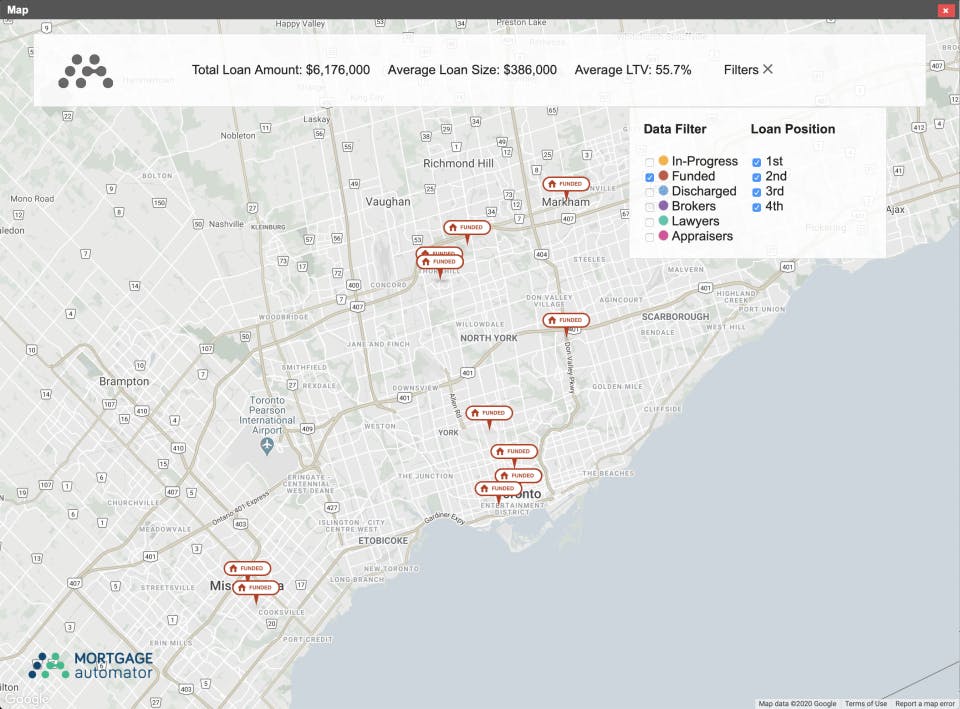Viewport: 960px width, 709px height.
Task: Click the Nobleton map label
Action: tap(238, 135)
